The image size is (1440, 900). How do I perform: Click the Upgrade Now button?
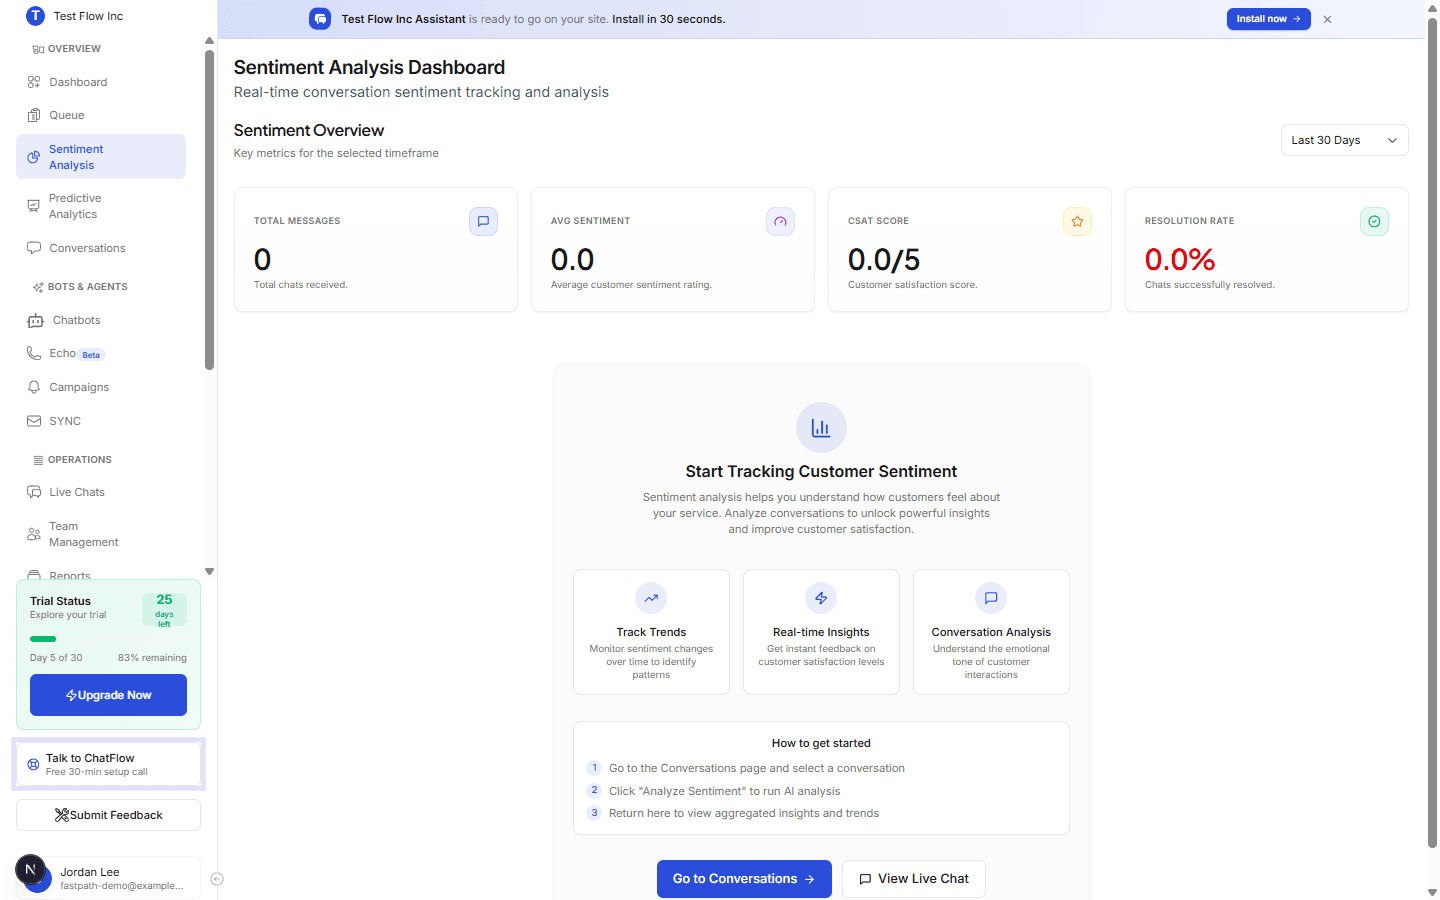pos(108,695)
